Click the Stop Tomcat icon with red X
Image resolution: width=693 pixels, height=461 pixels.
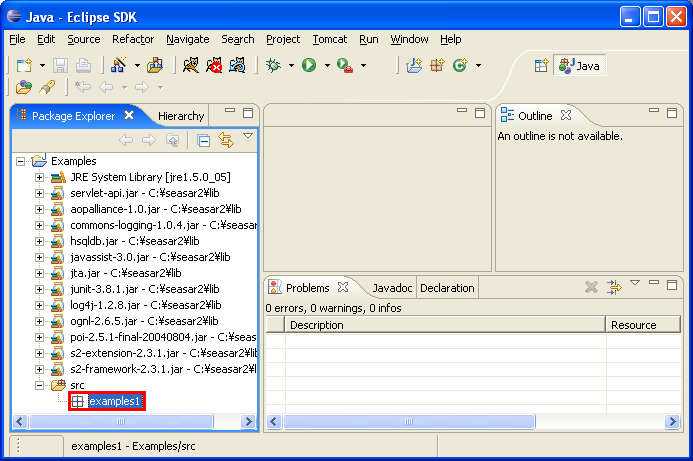click(214, 65)
